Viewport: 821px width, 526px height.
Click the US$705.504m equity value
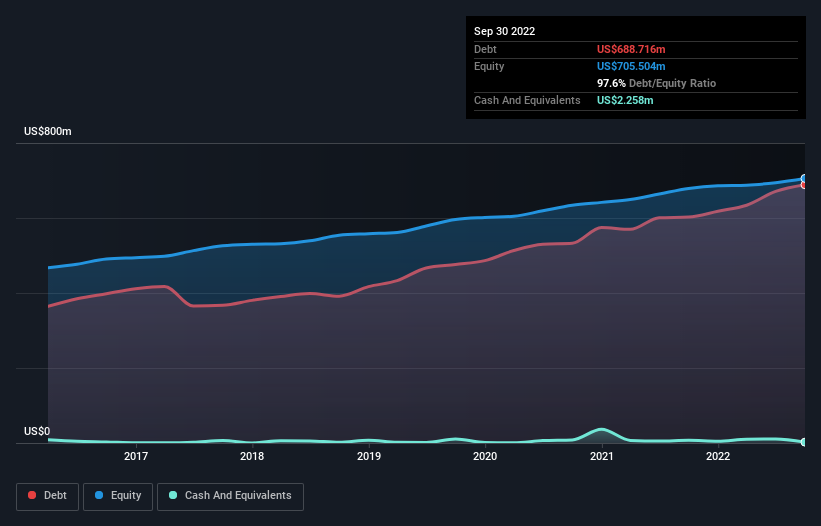[631, 66]
